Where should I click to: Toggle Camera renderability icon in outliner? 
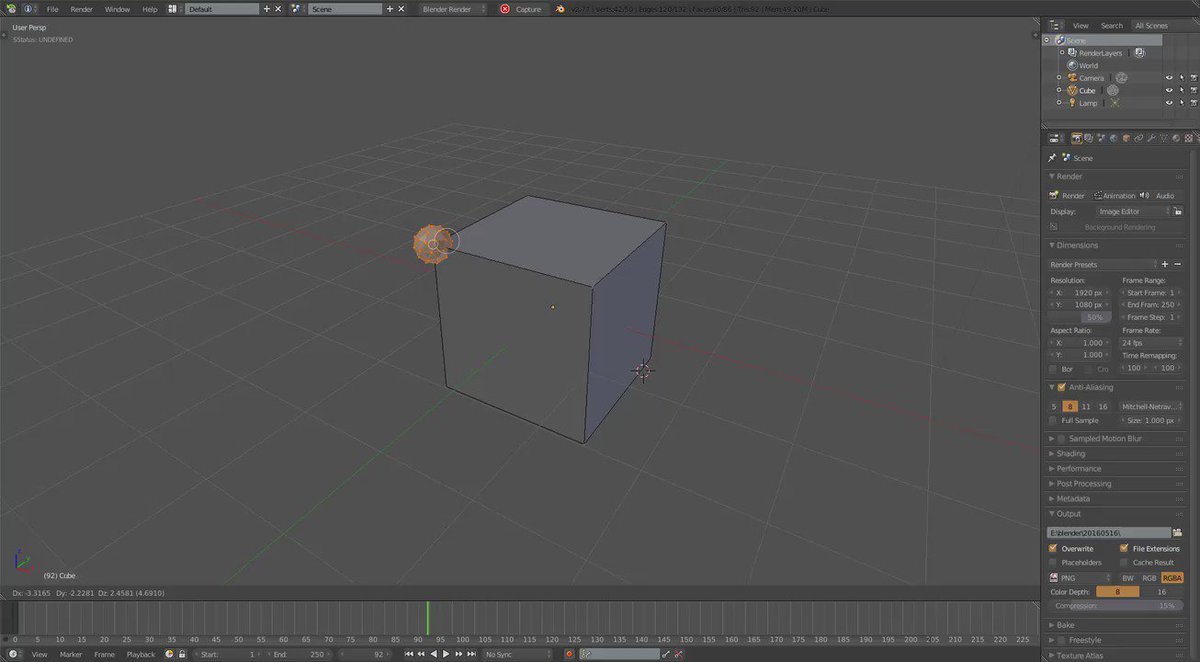[x=1194, y=78]
